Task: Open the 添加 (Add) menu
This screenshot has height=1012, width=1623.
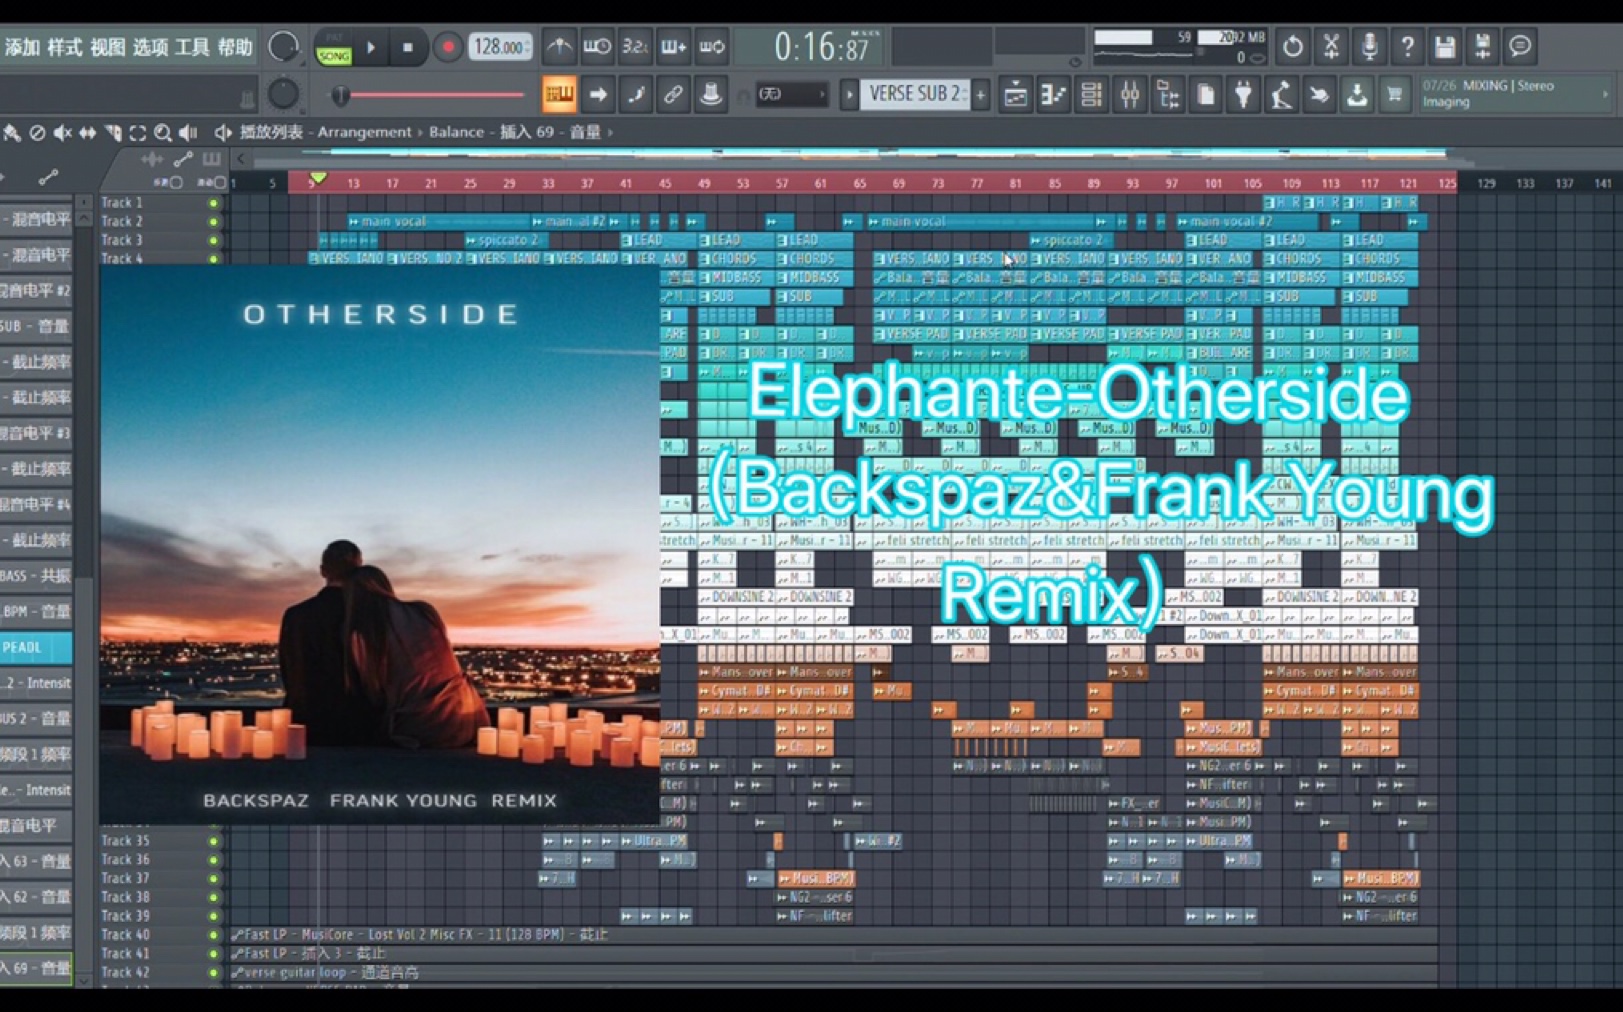Action: pyautogui.click(x=21, y=47)
